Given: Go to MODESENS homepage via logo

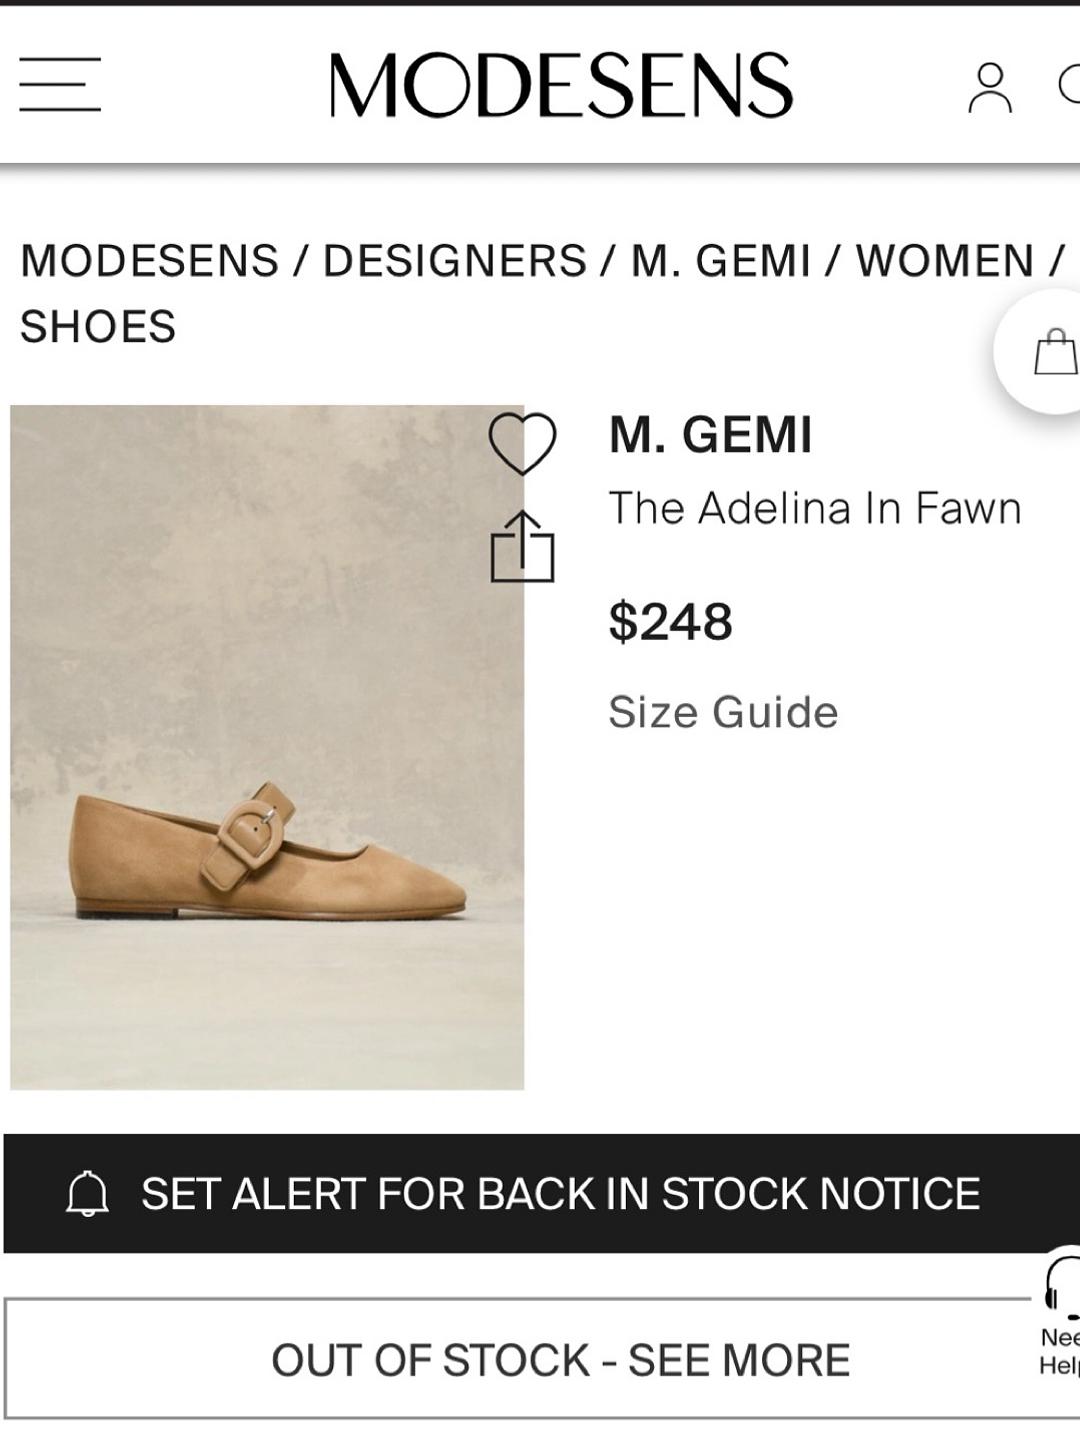Looking at the screenshot, I should (561, 85).
